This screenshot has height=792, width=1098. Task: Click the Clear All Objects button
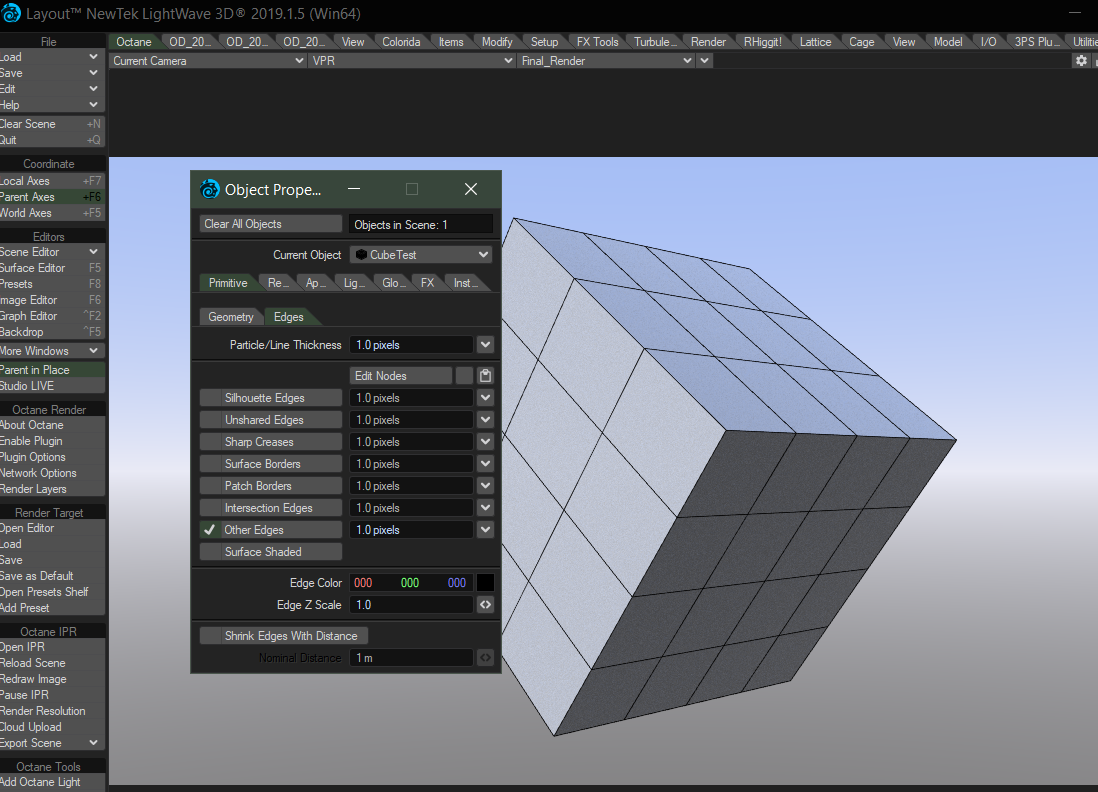[271, 224]
